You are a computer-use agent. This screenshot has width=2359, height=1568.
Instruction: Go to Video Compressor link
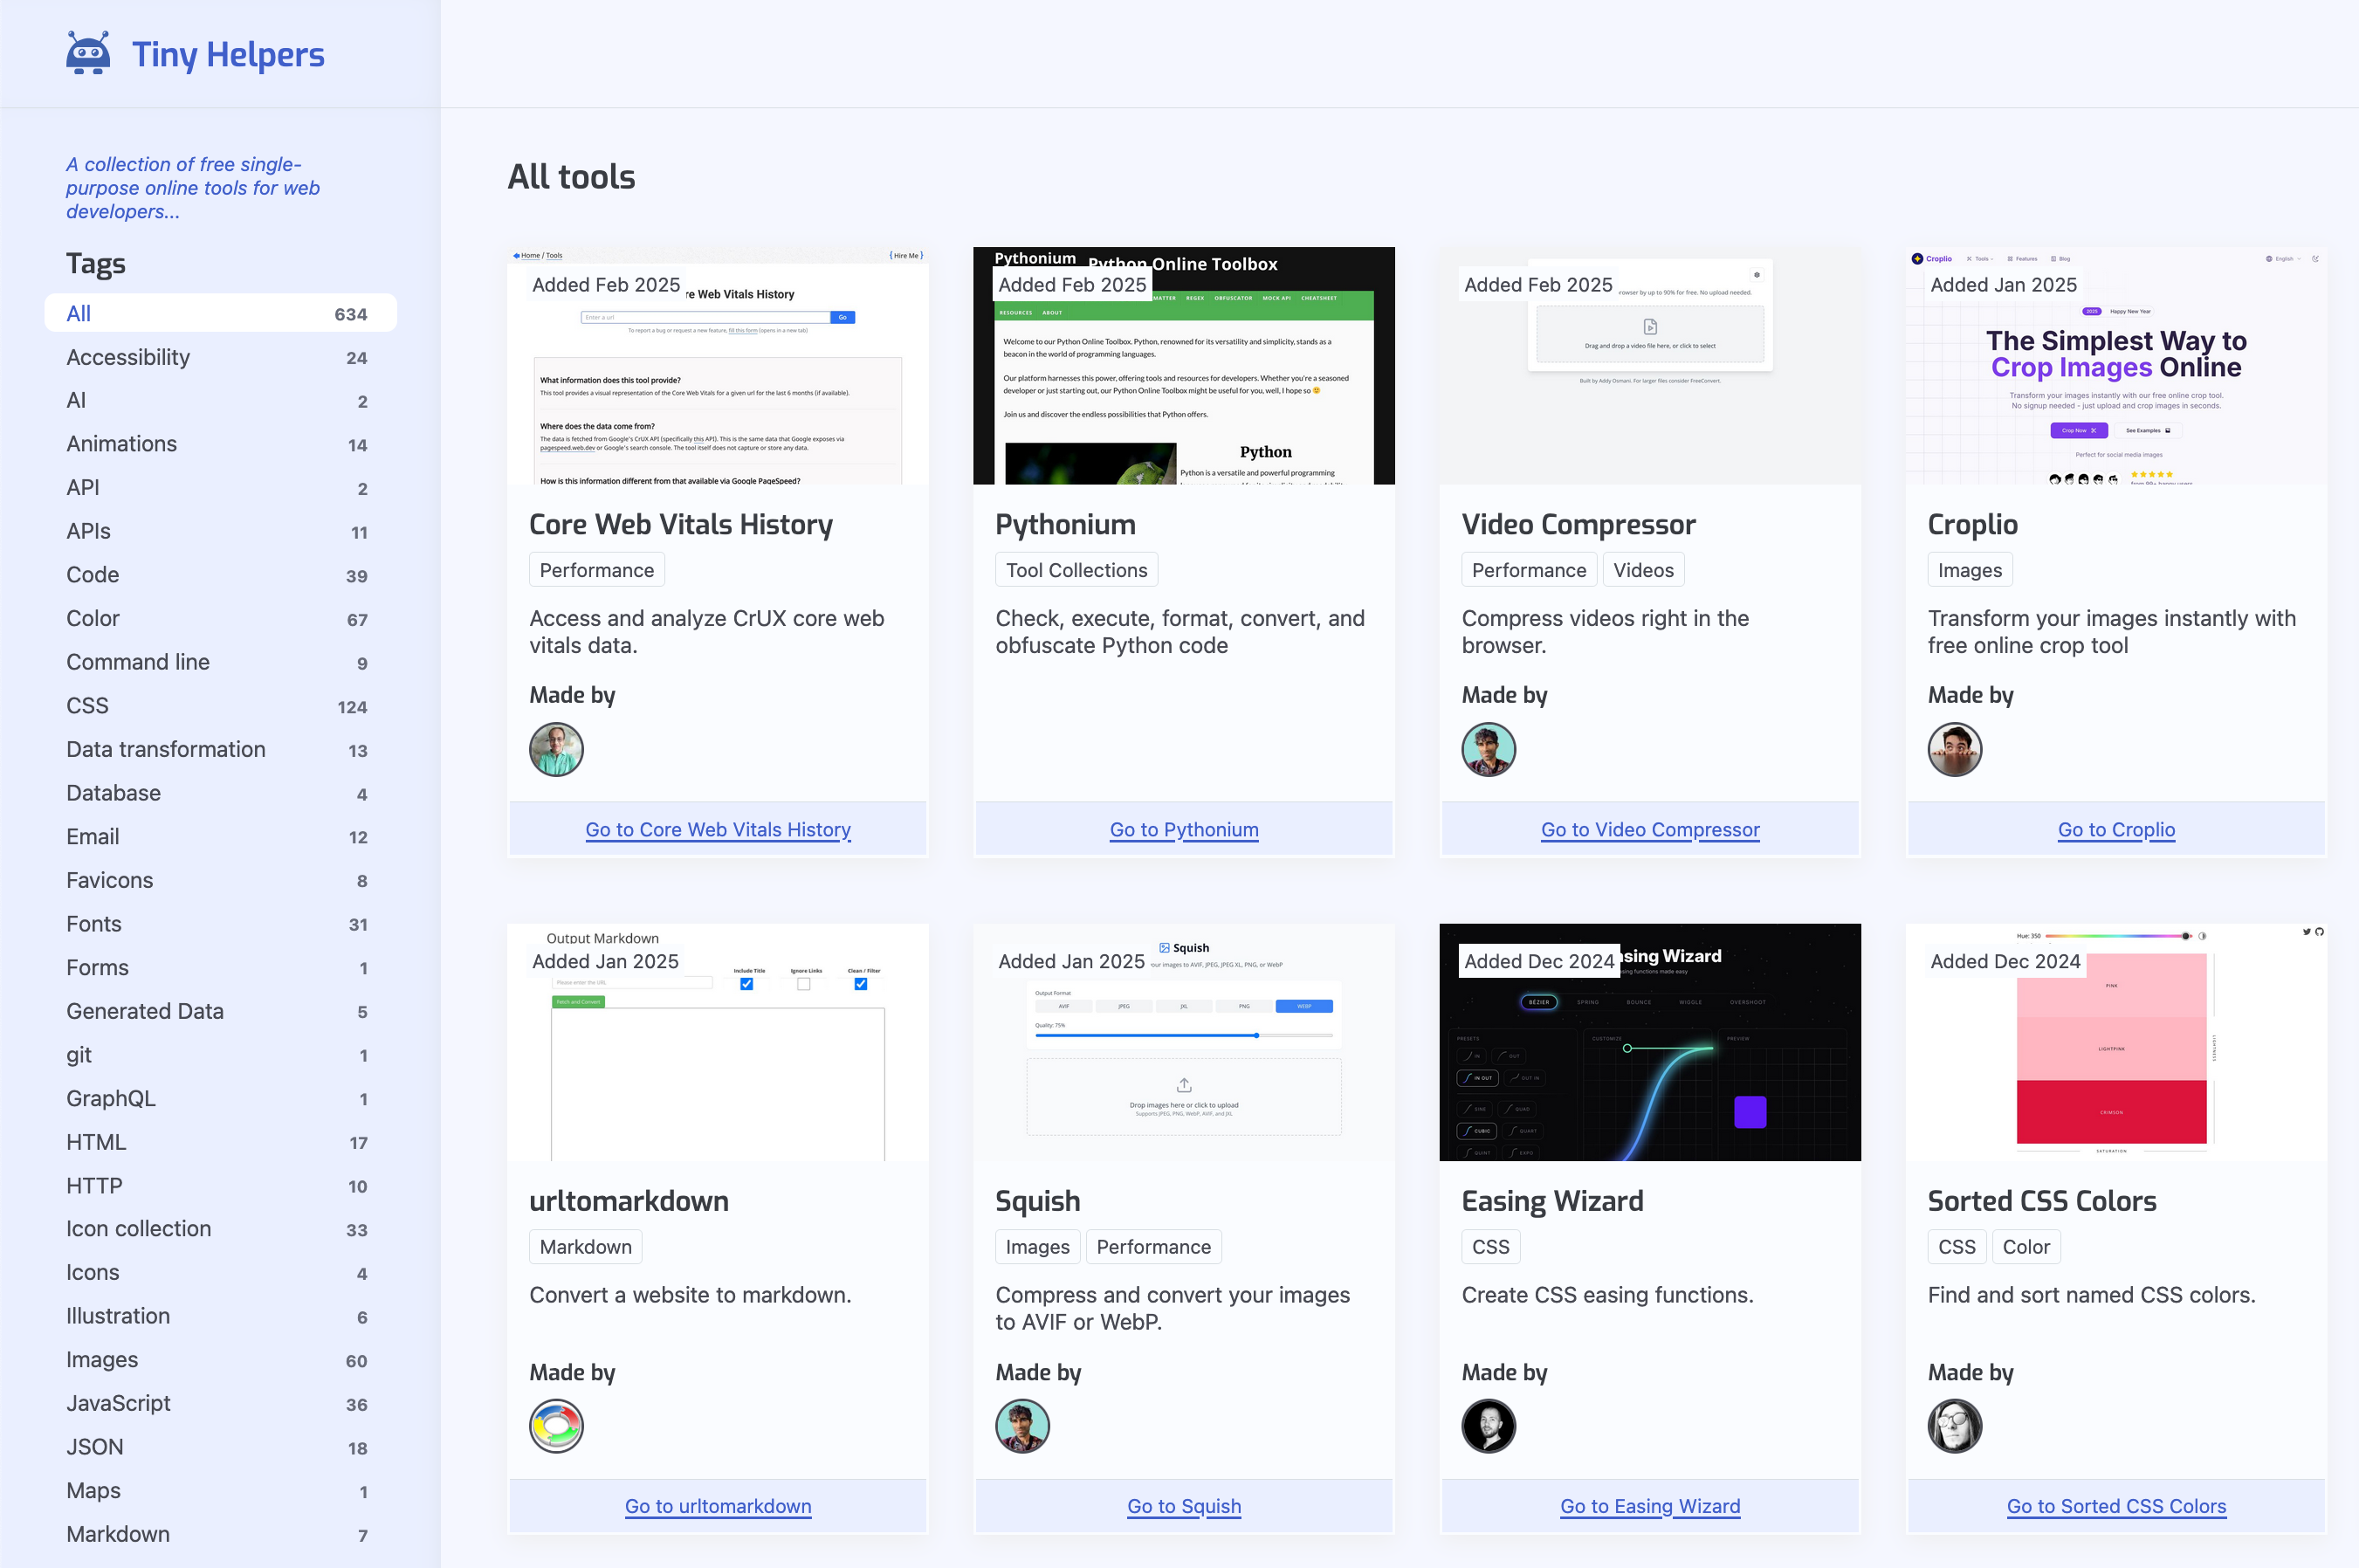coord(1650,830)
